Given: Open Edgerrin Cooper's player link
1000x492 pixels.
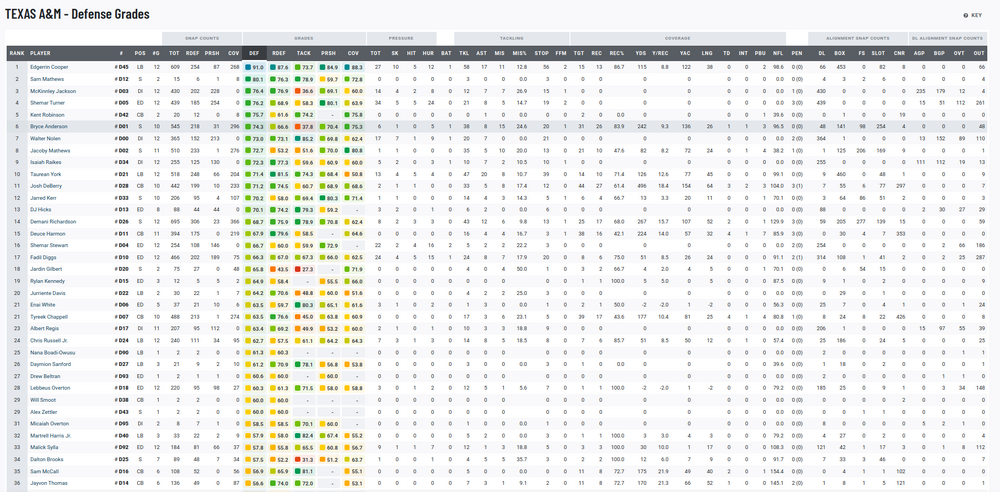Looking at the screenshot, I should (51, 66).
